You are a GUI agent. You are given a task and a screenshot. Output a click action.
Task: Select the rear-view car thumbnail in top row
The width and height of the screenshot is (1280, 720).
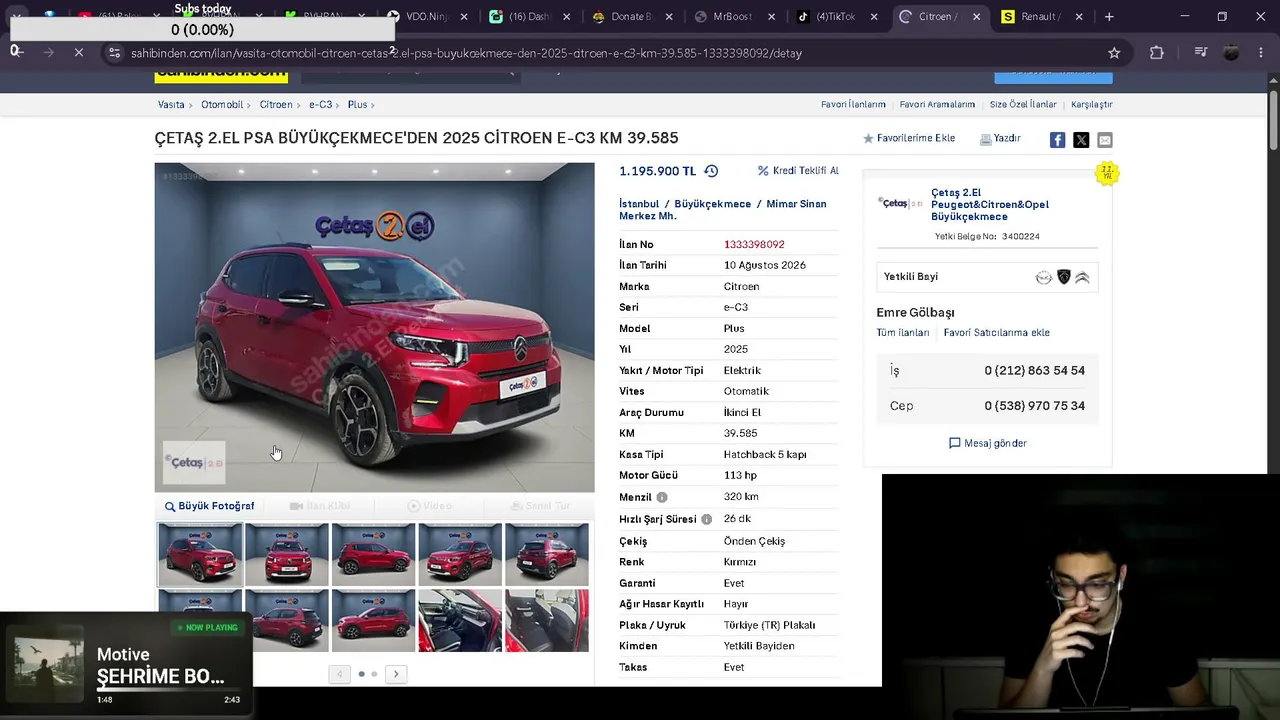click(x=547, y=554)
